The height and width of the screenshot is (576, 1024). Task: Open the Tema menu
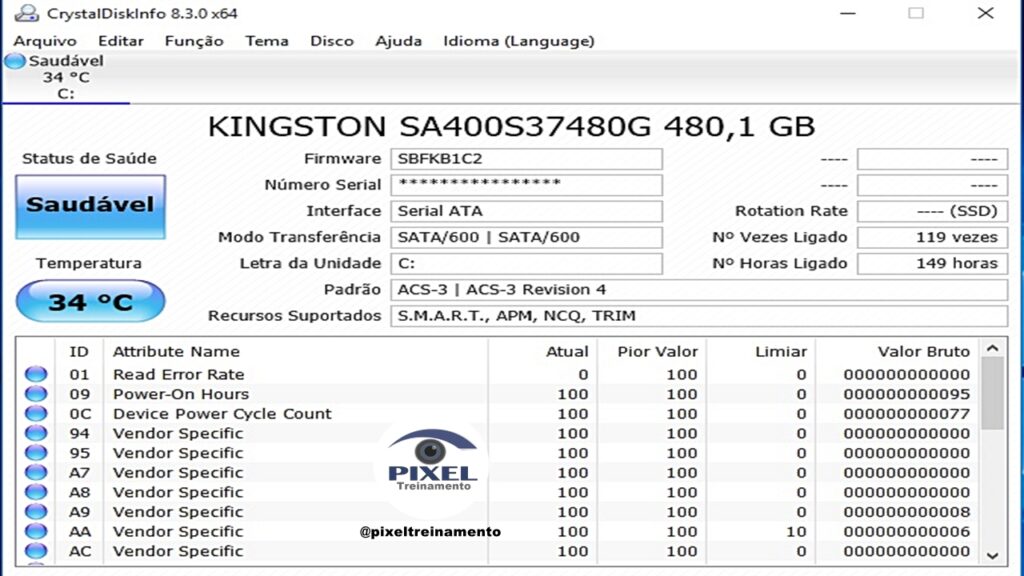pyautogui.click(x=266, y=41)
